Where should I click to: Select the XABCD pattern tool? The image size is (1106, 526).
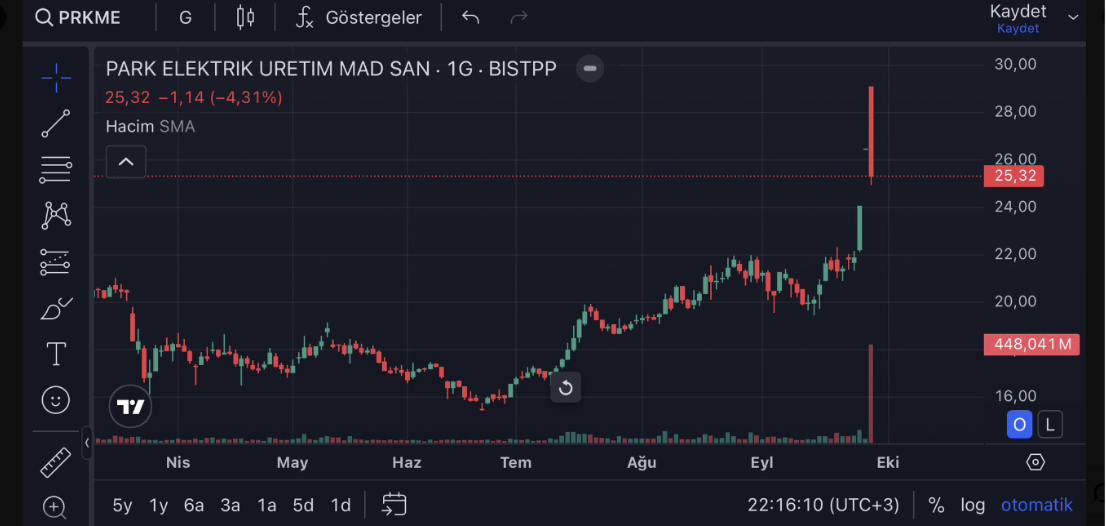coord(56,215)
